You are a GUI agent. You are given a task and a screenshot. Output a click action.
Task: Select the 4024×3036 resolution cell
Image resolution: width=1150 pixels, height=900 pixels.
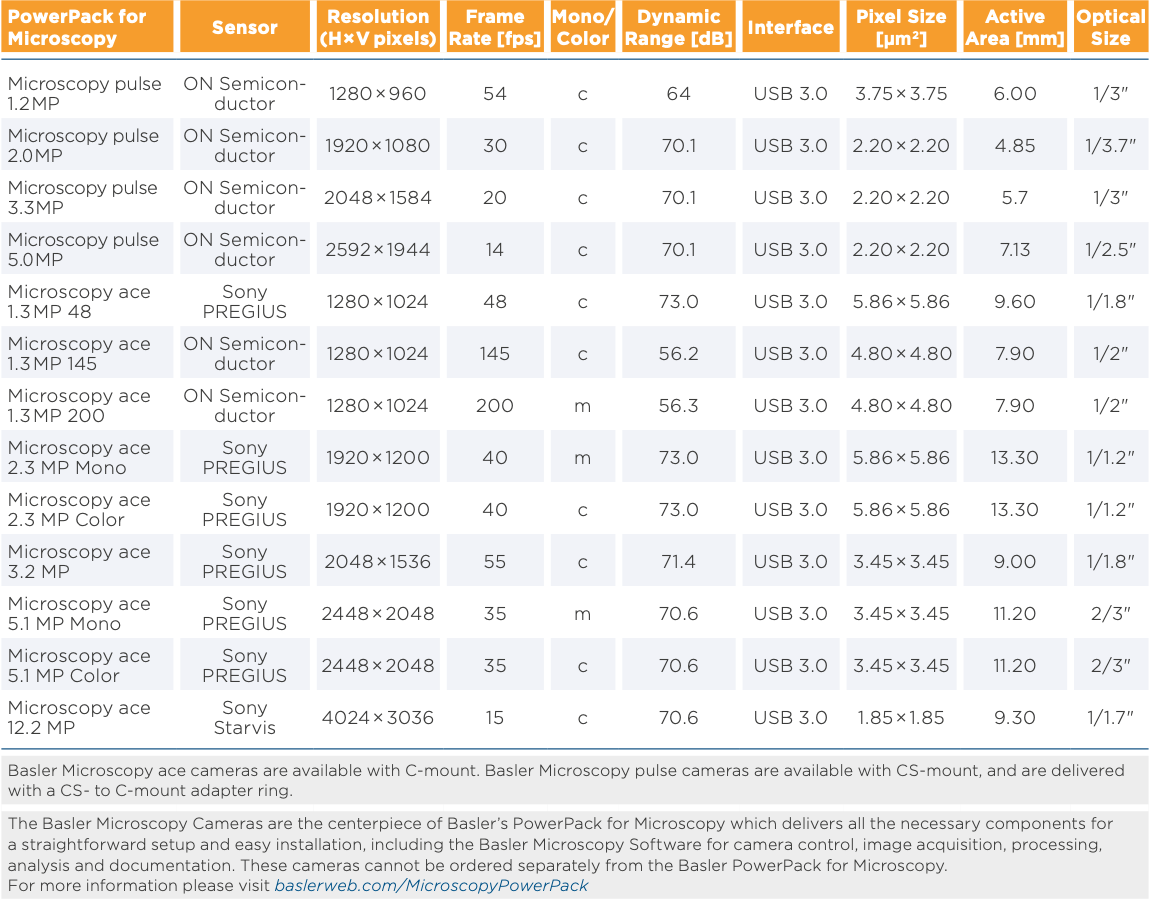378,718
